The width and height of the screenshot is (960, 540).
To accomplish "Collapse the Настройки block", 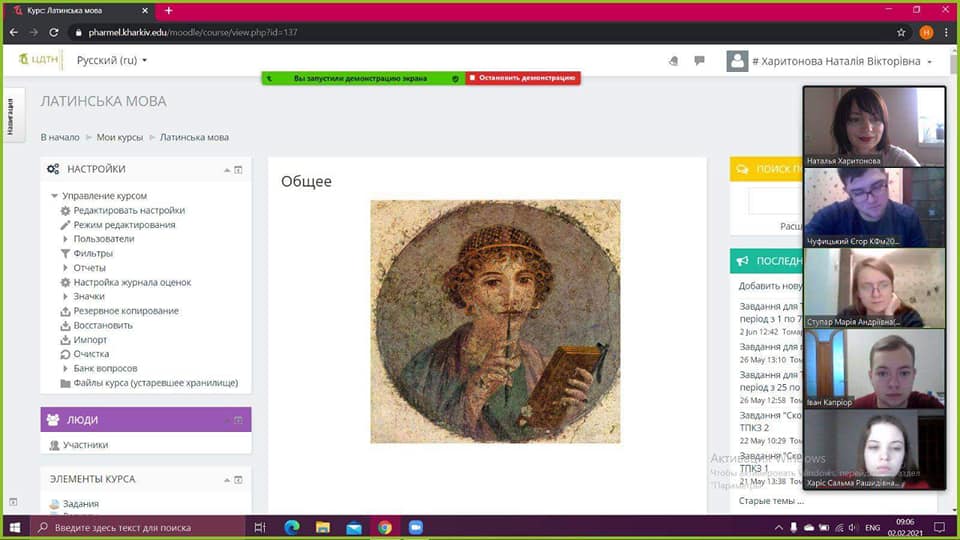I will pos(227,170).
